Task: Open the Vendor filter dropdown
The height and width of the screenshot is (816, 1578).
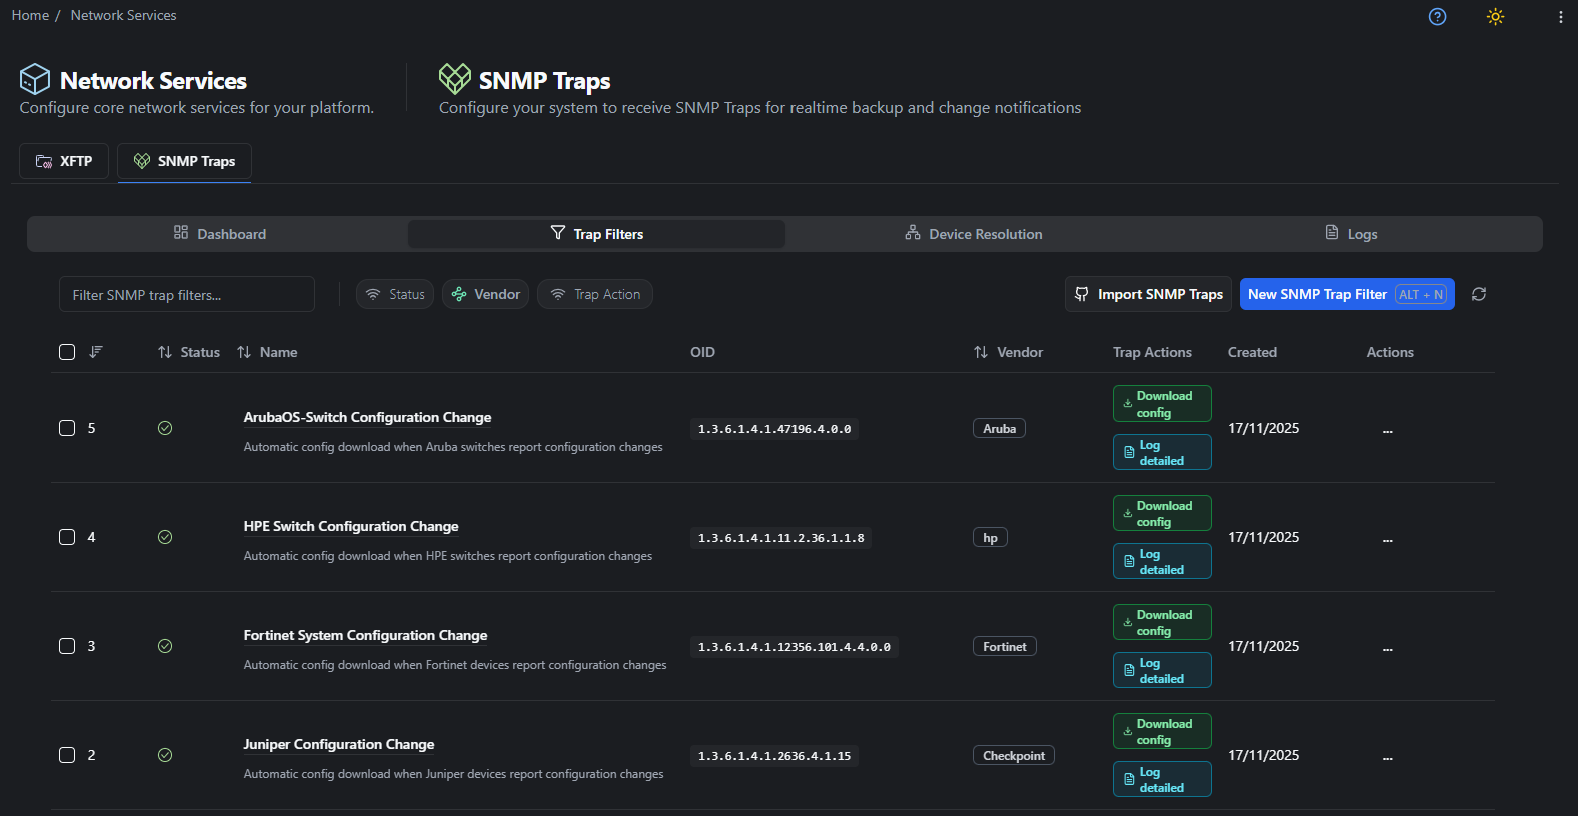Action: [x=485, y=294]
